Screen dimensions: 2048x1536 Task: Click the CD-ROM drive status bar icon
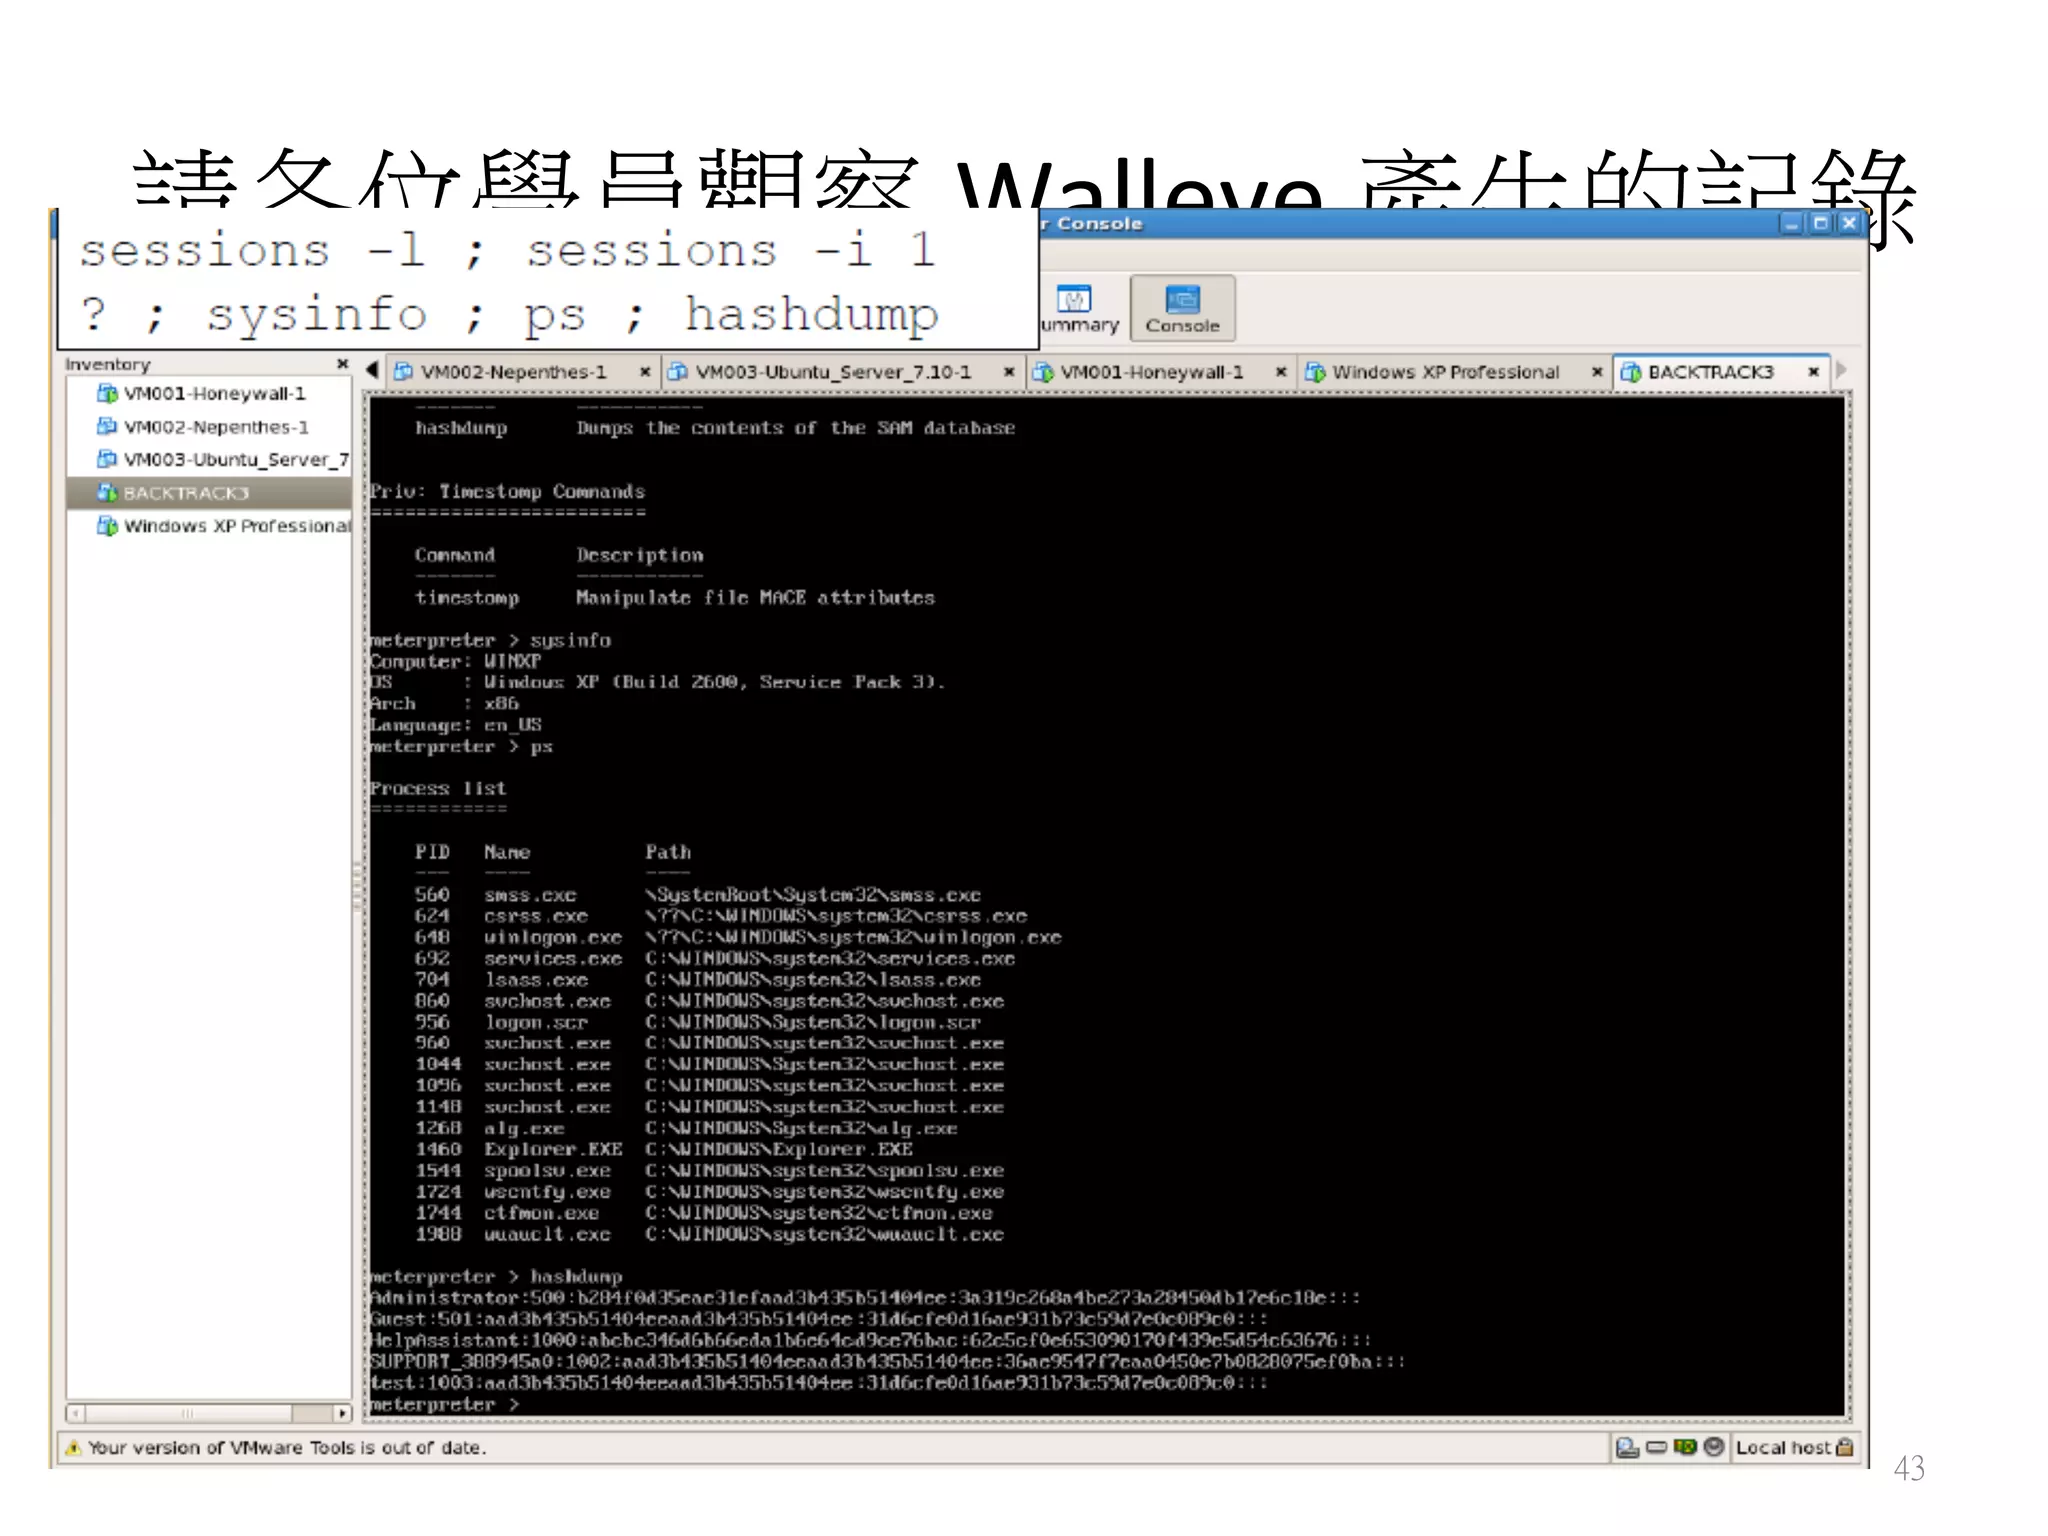[1714, 1447]
